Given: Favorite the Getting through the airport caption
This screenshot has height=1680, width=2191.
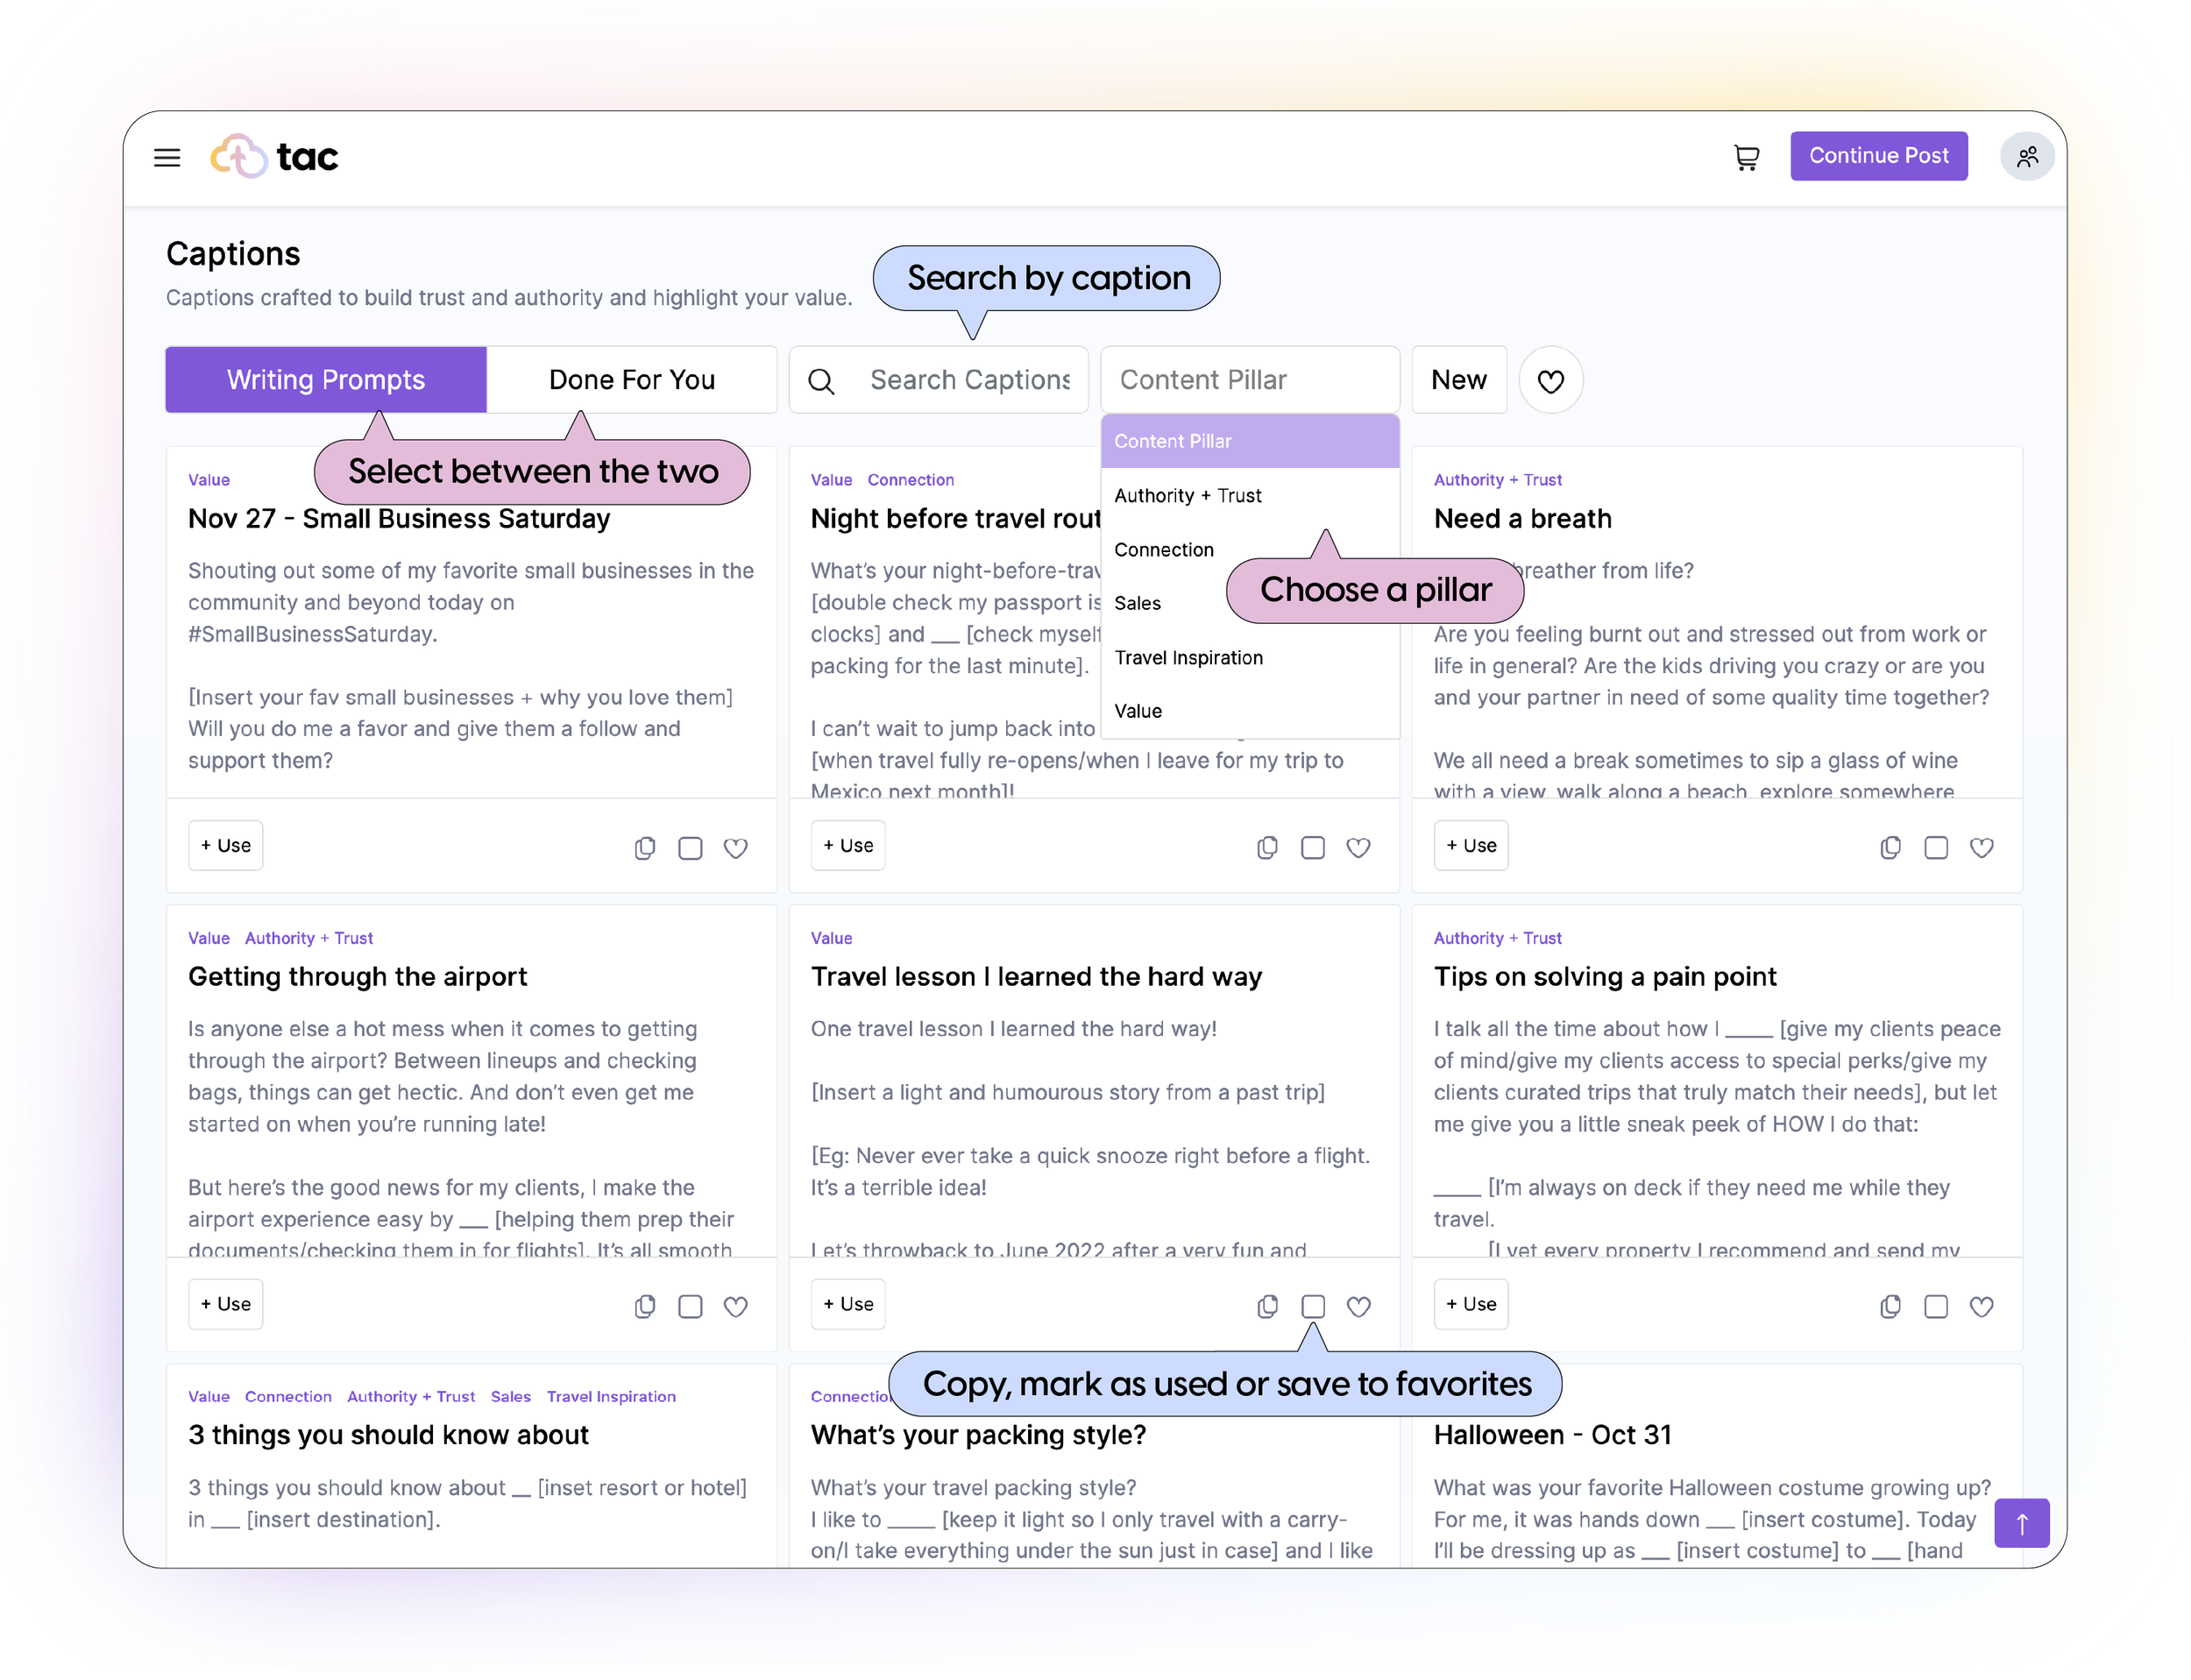Looking at the screenshot, I should (x=736, y=1306).
